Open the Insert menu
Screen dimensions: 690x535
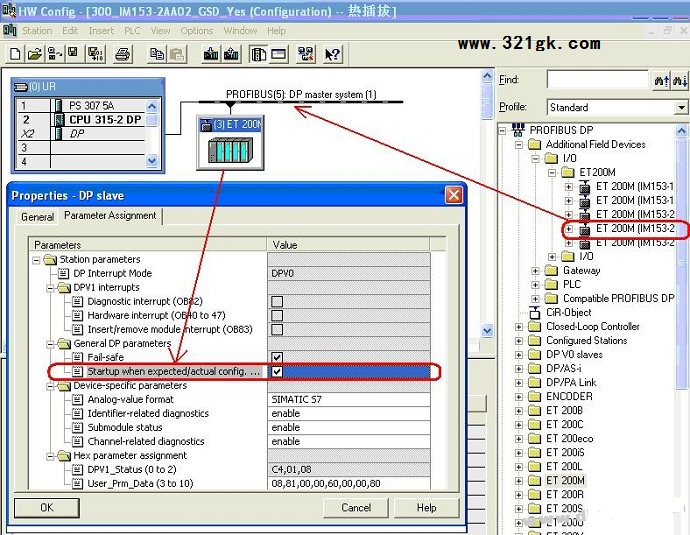[x=101, y=31]
